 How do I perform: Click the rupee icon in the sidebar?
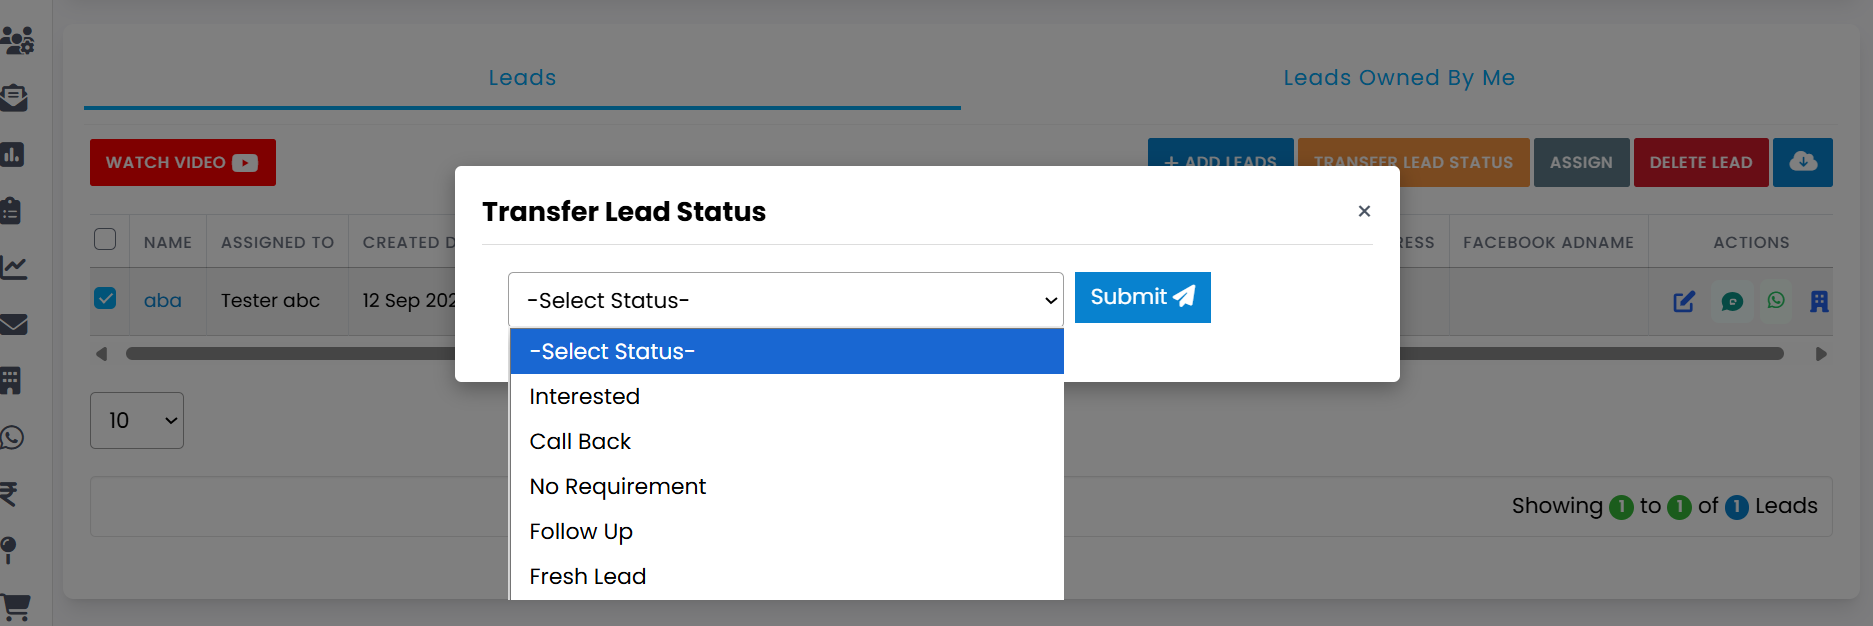(9, 494)
